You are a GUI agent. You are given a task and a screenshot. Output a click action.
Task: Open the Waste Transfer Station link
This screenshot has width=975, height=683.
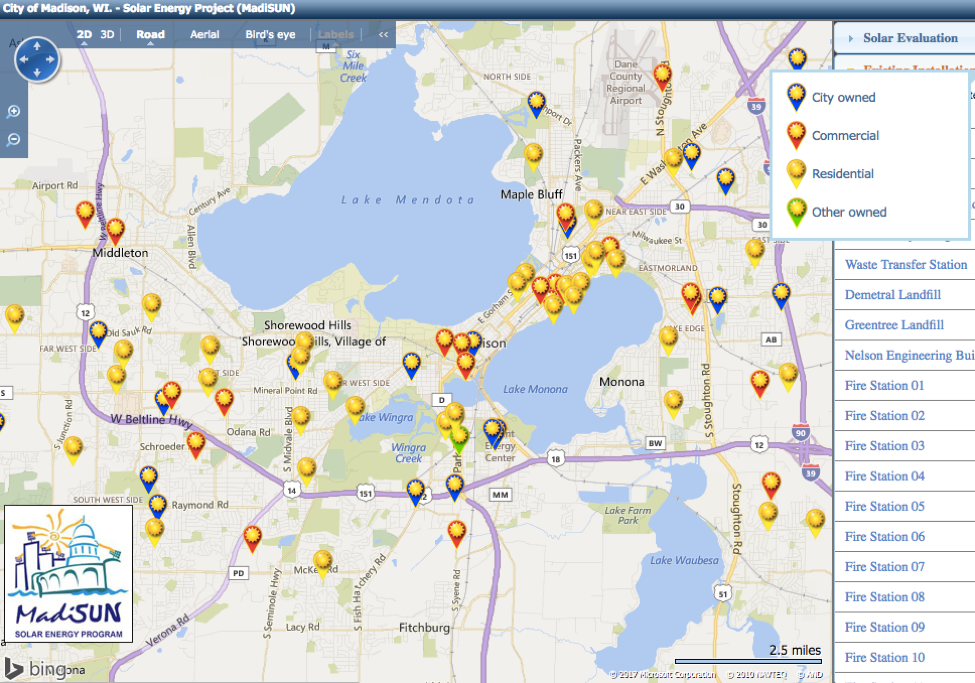click(x=906, y=265)
